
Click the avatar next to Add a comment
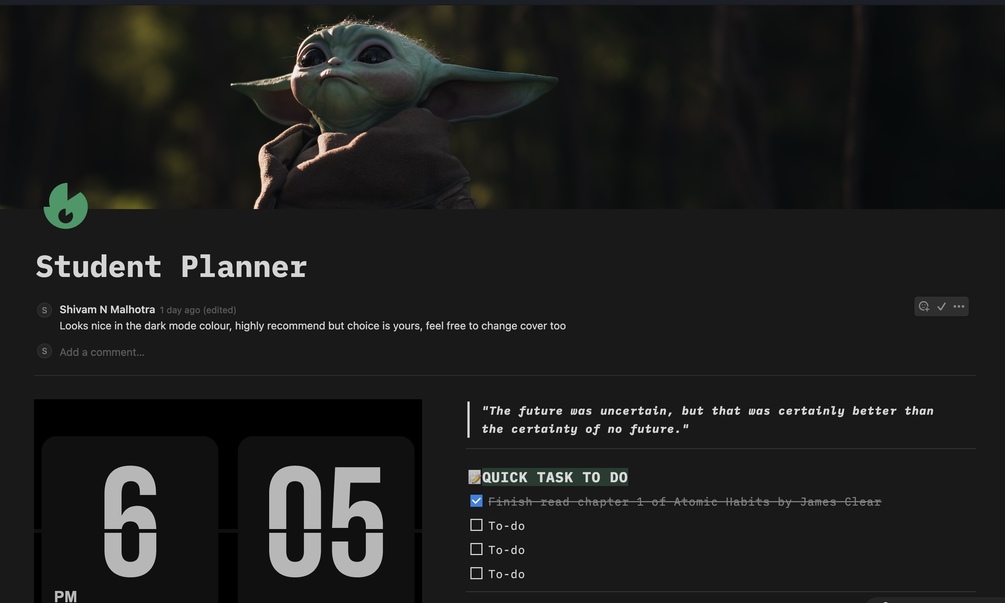point(44,351)
